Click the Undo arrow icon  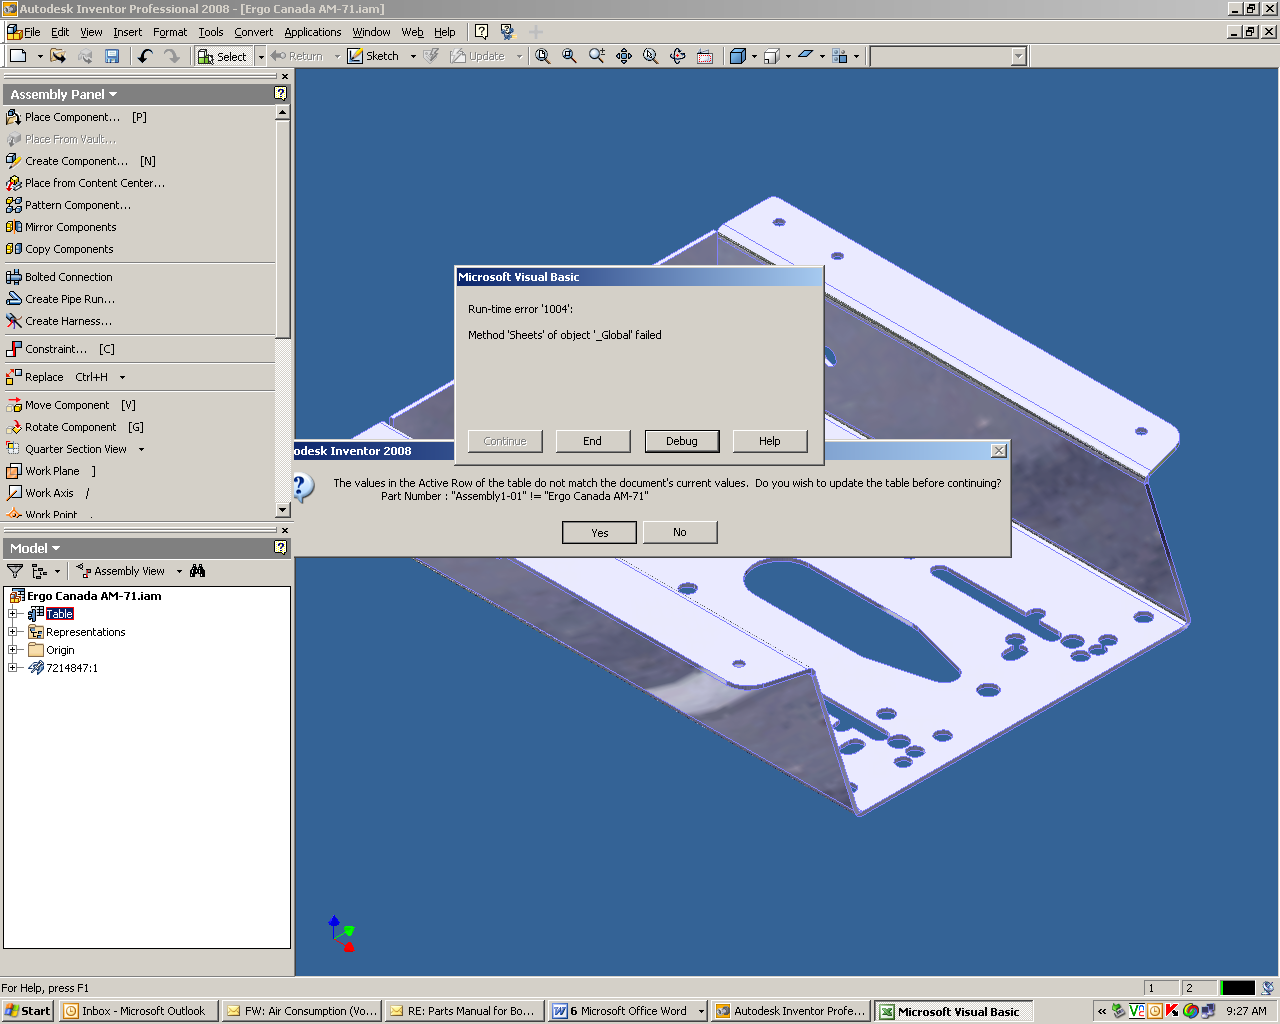pyautogui.click(x=145, y=56)
